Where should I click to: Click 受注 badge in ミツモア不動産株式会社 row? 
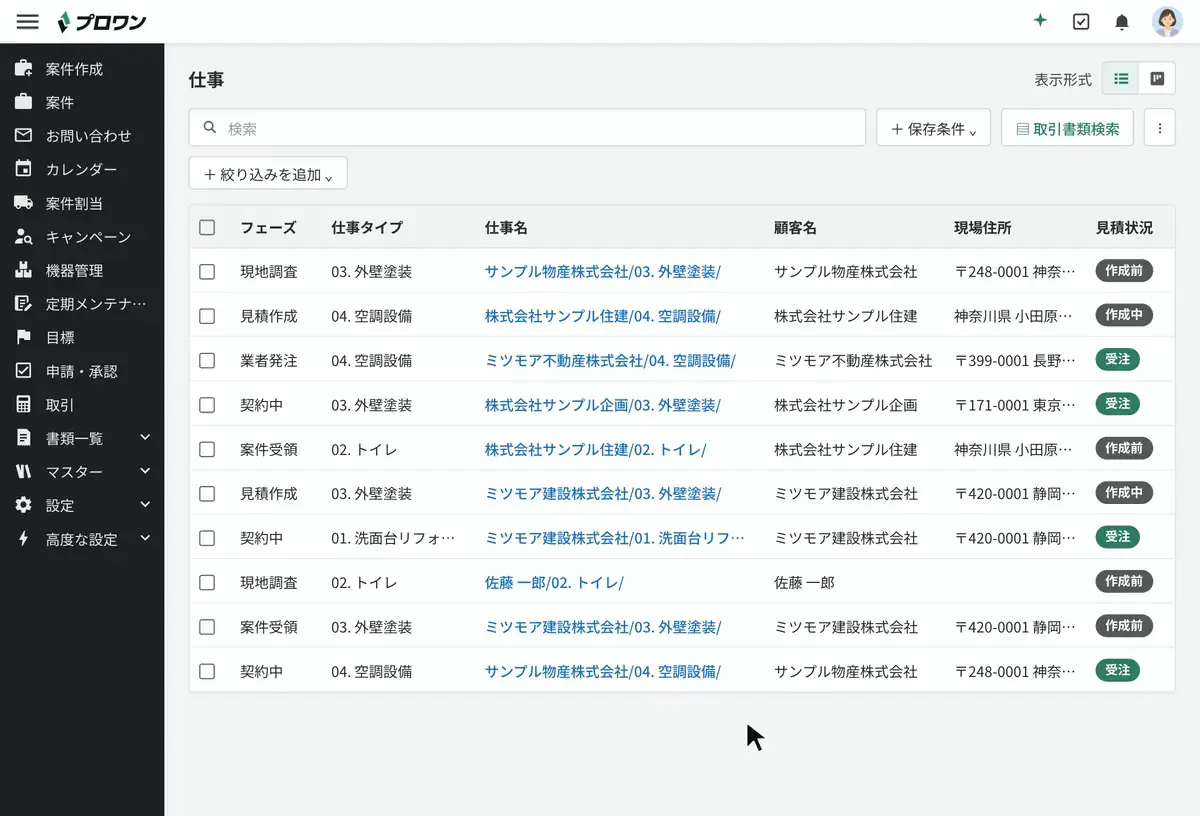[1118, 360]
